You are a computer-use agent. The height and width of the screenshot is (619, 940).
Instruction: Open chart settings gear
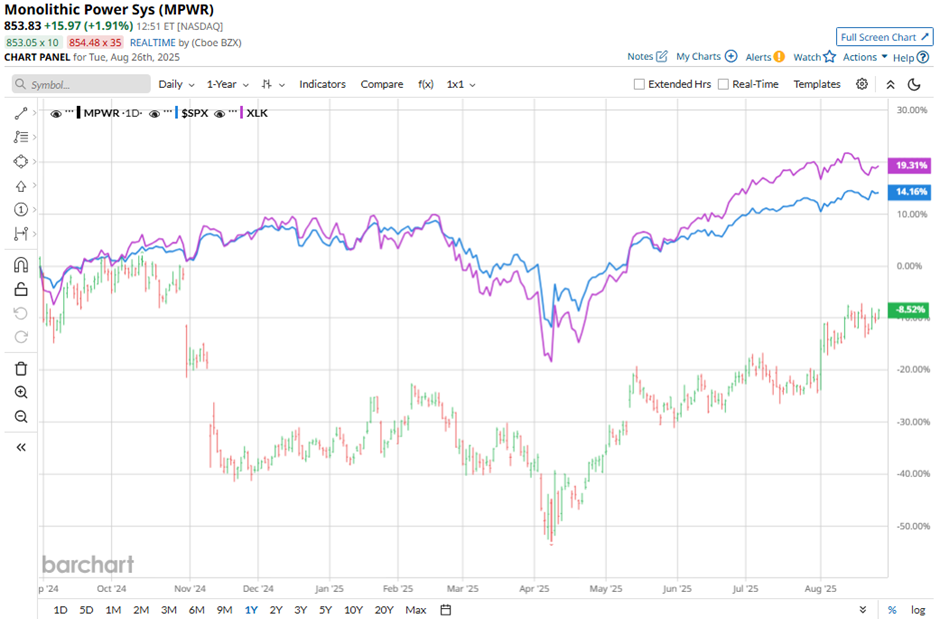(861, 84)
